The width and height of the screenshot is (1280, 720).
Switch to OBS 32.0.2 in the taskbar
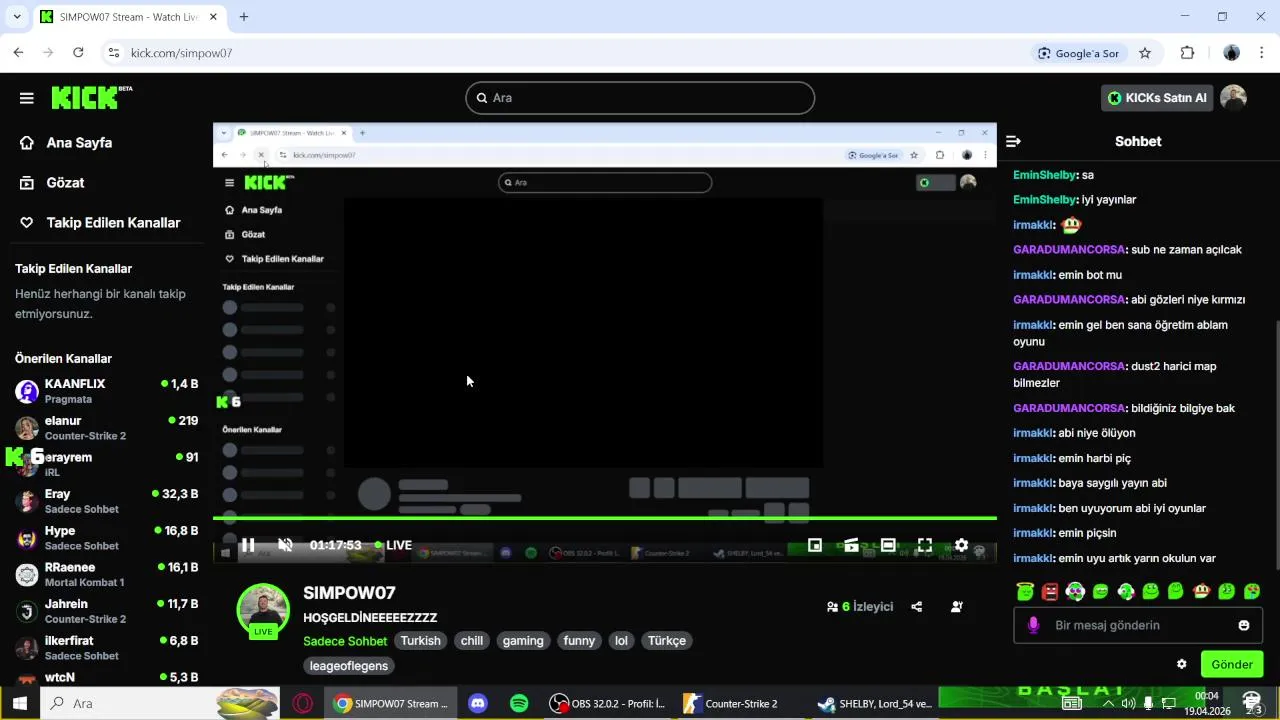pyautogui.click(x=608, y=704)
